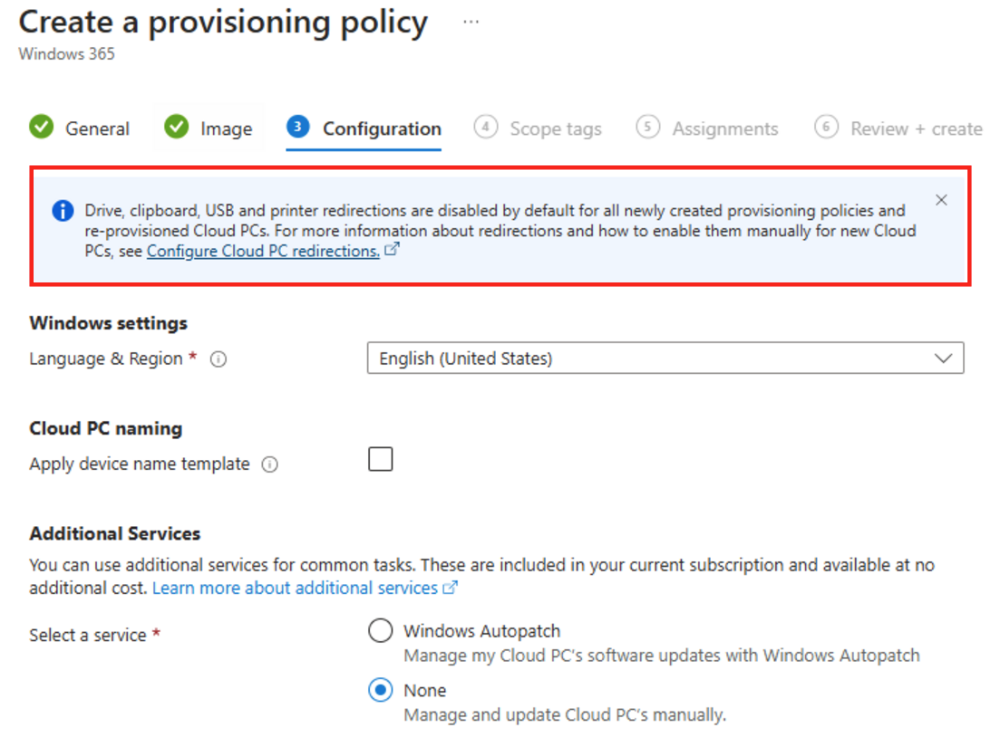
Task: Enable the Apply device name template checkbox
Action: pos(380,459)
